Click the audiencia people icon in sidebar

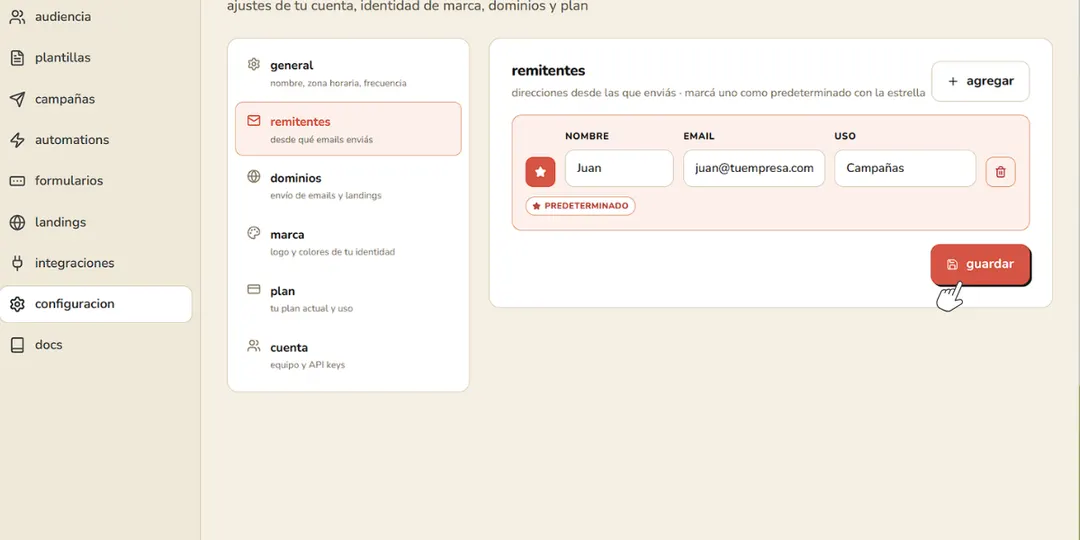[x=17, y=17]
